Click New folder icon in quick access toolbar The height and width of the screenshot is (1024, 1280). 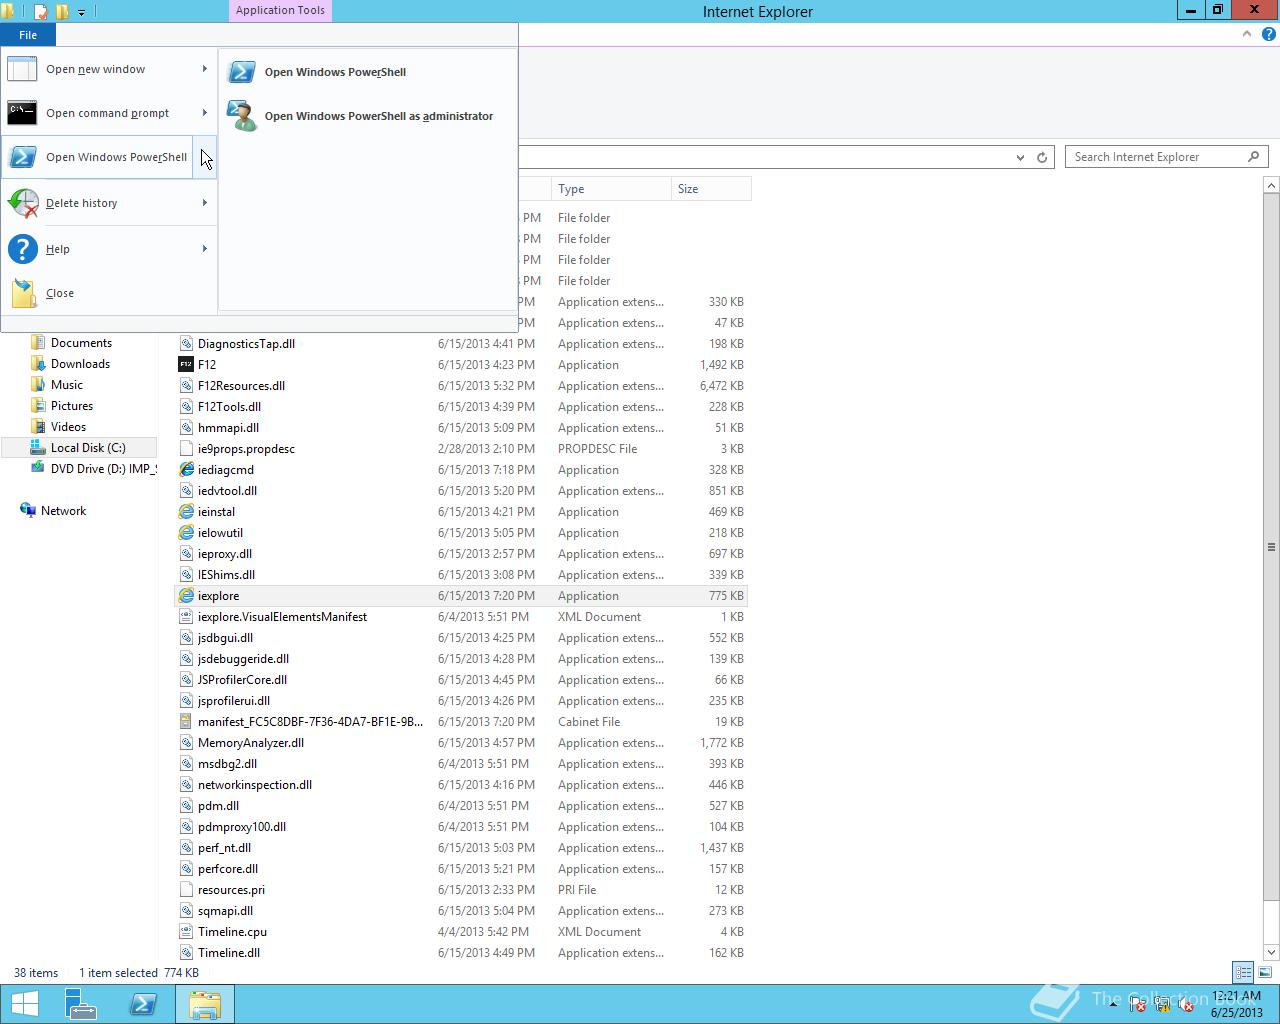[62, 12]
